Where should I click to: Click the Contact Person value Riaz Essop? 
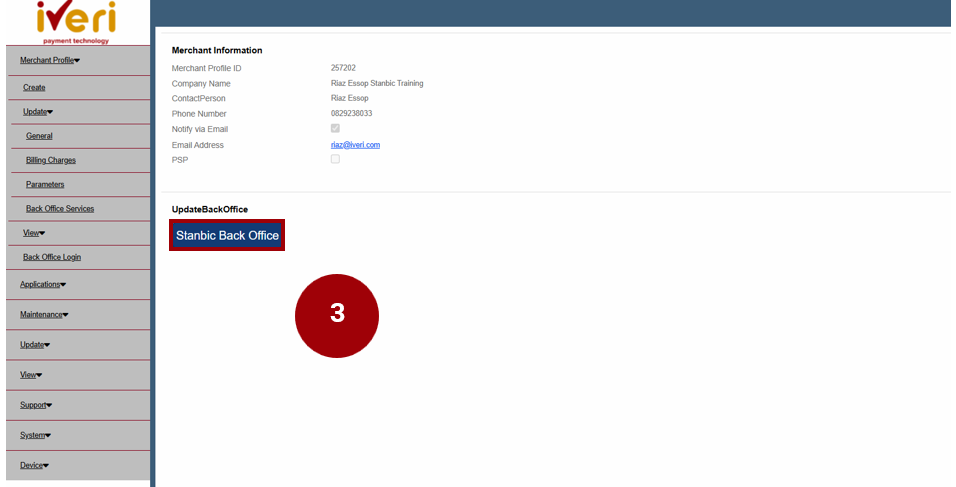[x=349, y=98]
